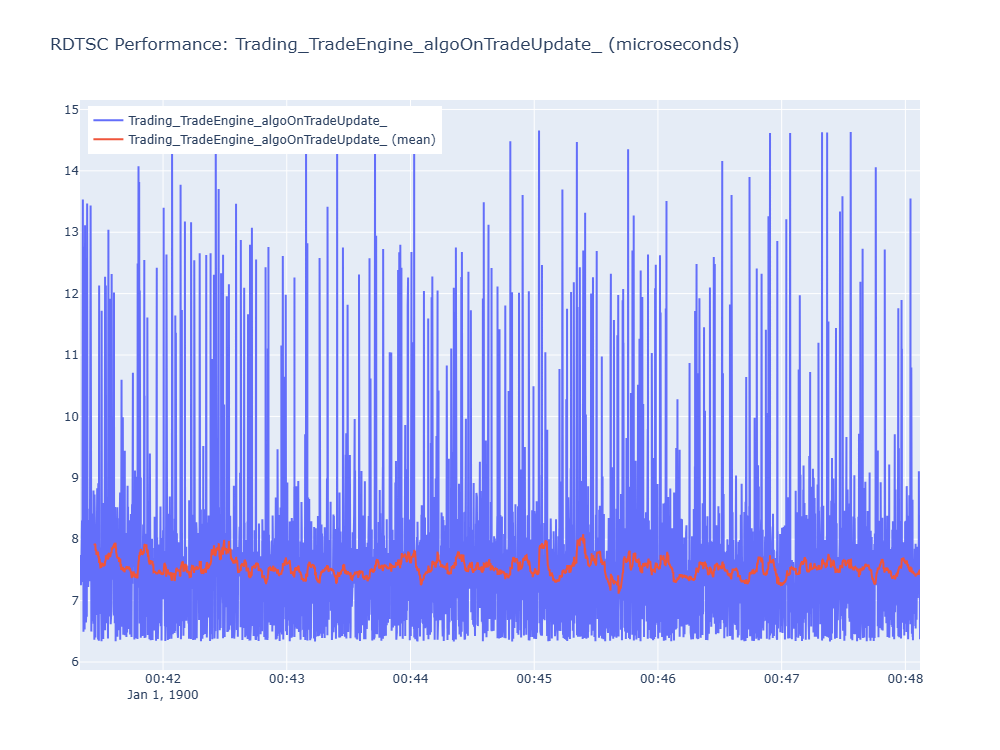This screenshot has width=1000, height=750.
Task: Click the 8 y-axis tick label
Action: point(75,539)
